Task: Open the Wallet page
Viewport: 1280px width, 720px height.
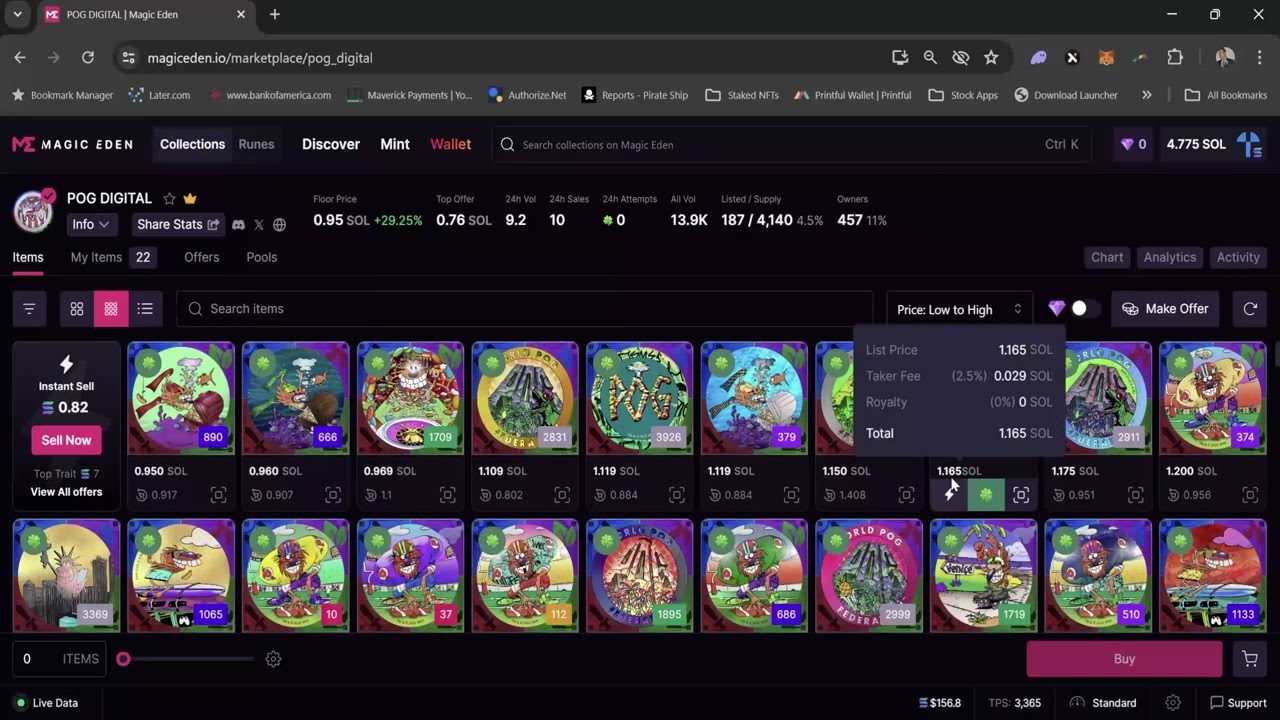Action: pyautogui.click(x=451, y=144)
